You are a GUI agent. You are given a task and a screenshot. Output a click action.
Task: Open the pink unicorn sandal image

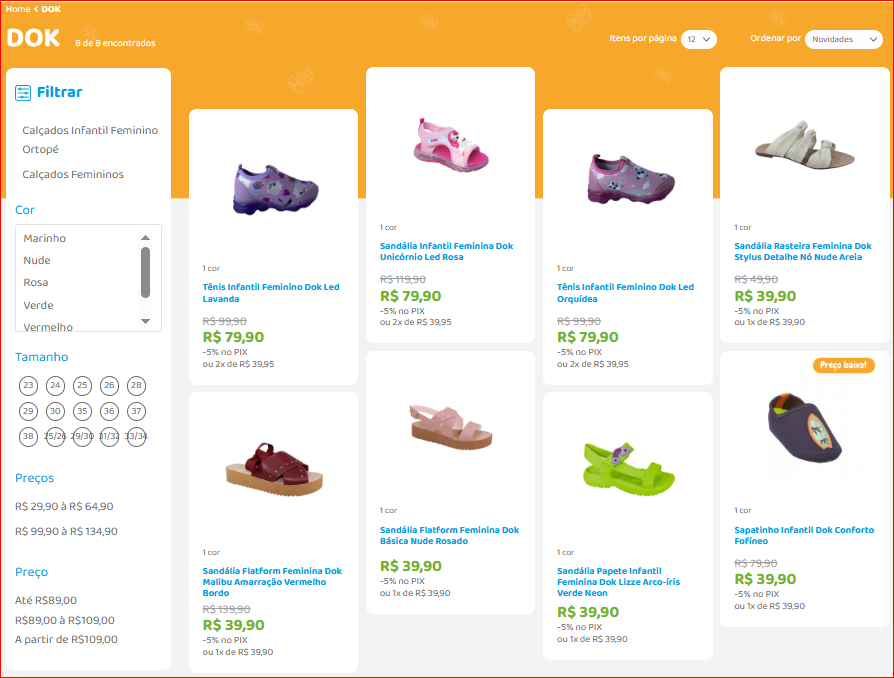(450, 147)
